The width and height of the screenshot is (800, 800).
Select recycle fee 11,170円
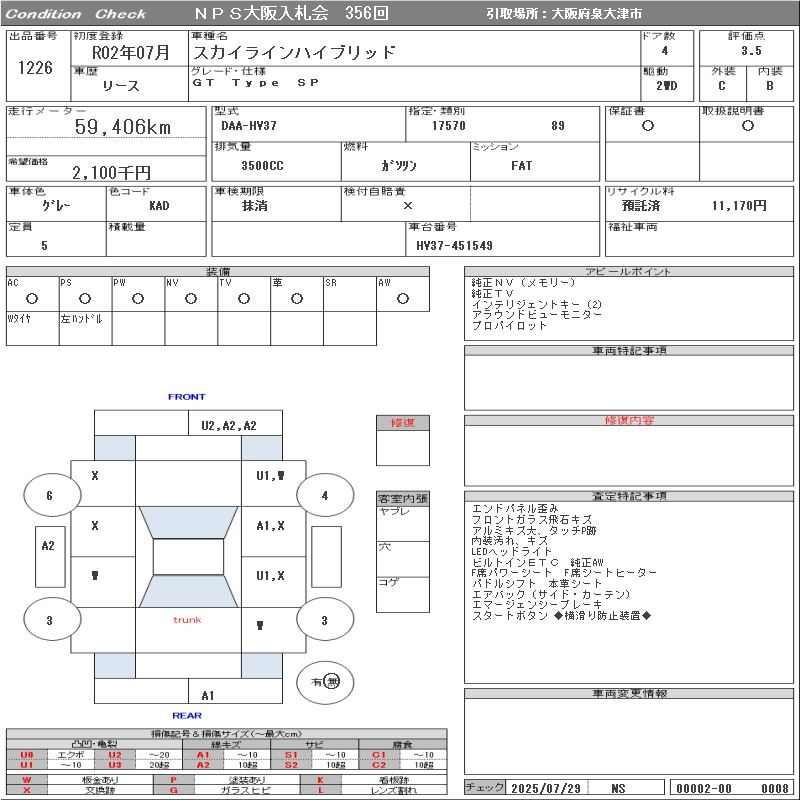pos(739,206)
